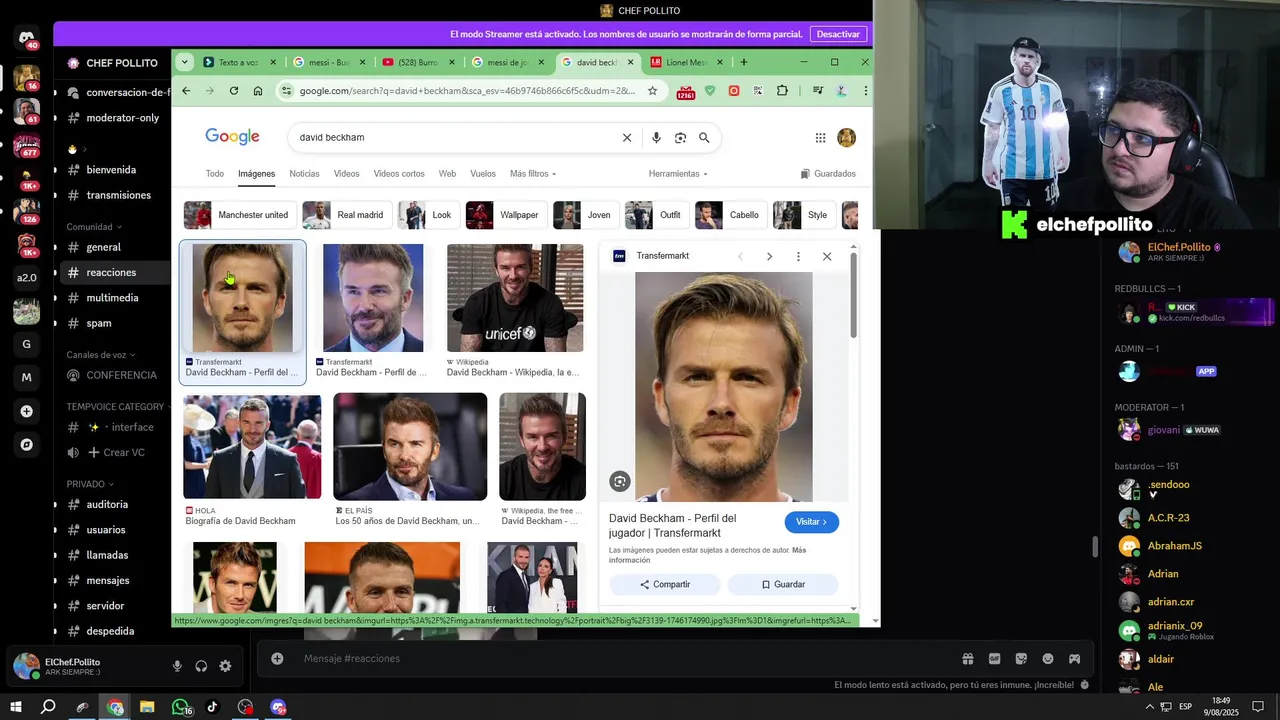The height and width of the screenshot is (720, 1280).
Task: Open Guardados saved items link
Action: (x=828, y=174)
